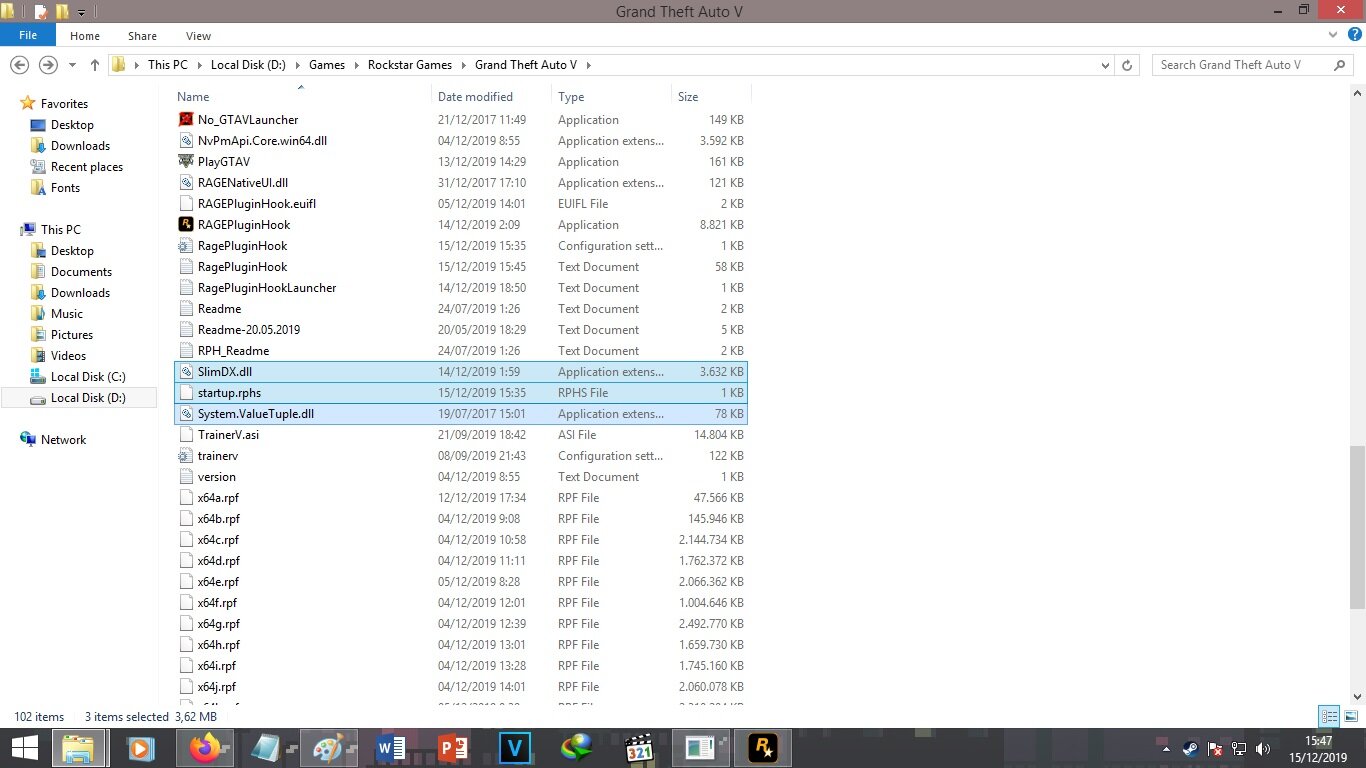The height and width of the screenshot is (768, 1366).
Task: Navigate to Rockstar Games in breadcrumb
Action: pos(410,65)
